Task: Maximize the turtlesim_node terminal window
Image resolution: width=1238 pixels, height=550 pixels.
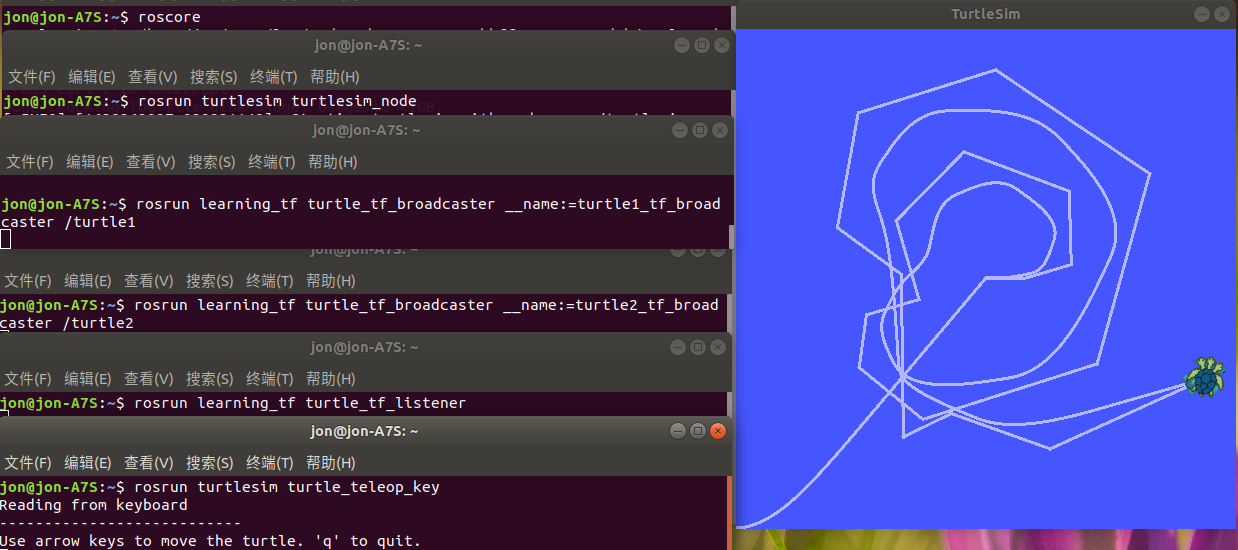Action: point(702,45)
